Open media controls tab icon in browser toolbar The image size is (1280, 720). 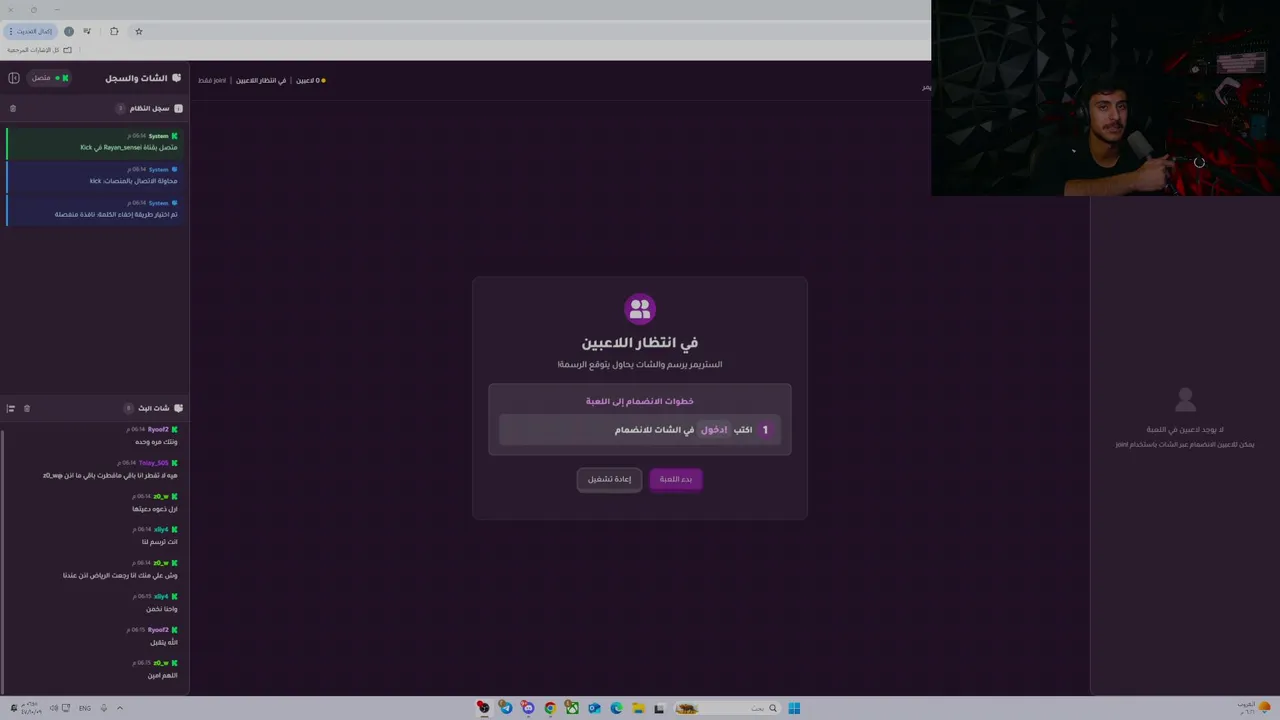(x=87, y=31)
